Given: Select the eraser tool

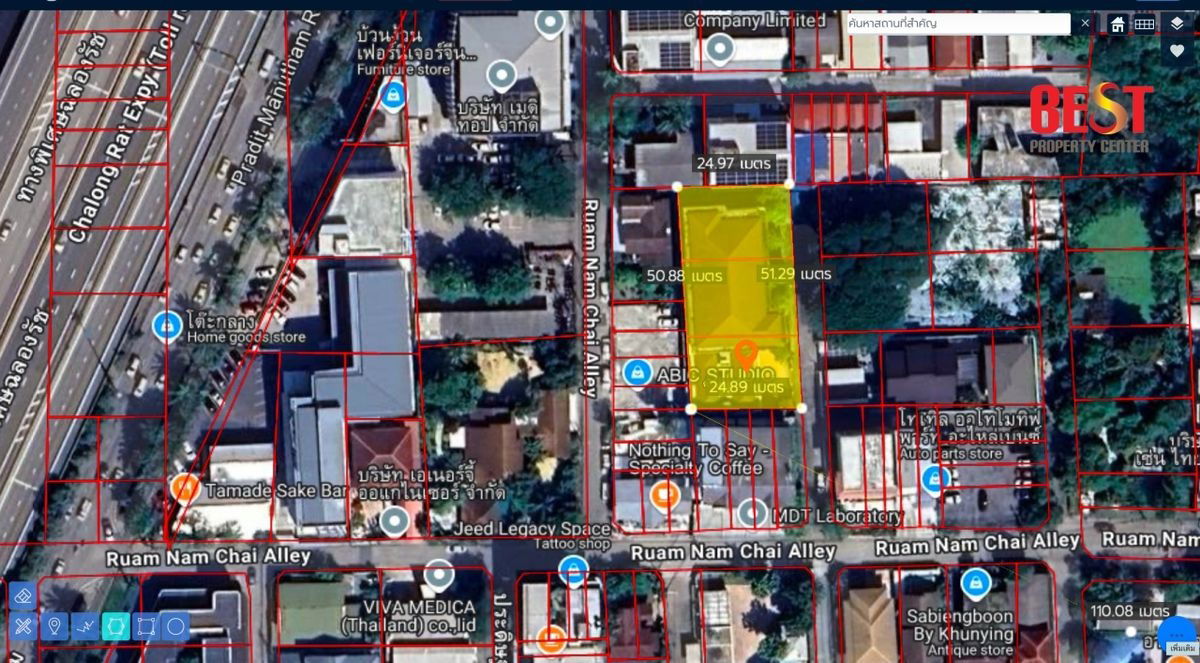Looking at the screenshot, I should coord(24,597).
